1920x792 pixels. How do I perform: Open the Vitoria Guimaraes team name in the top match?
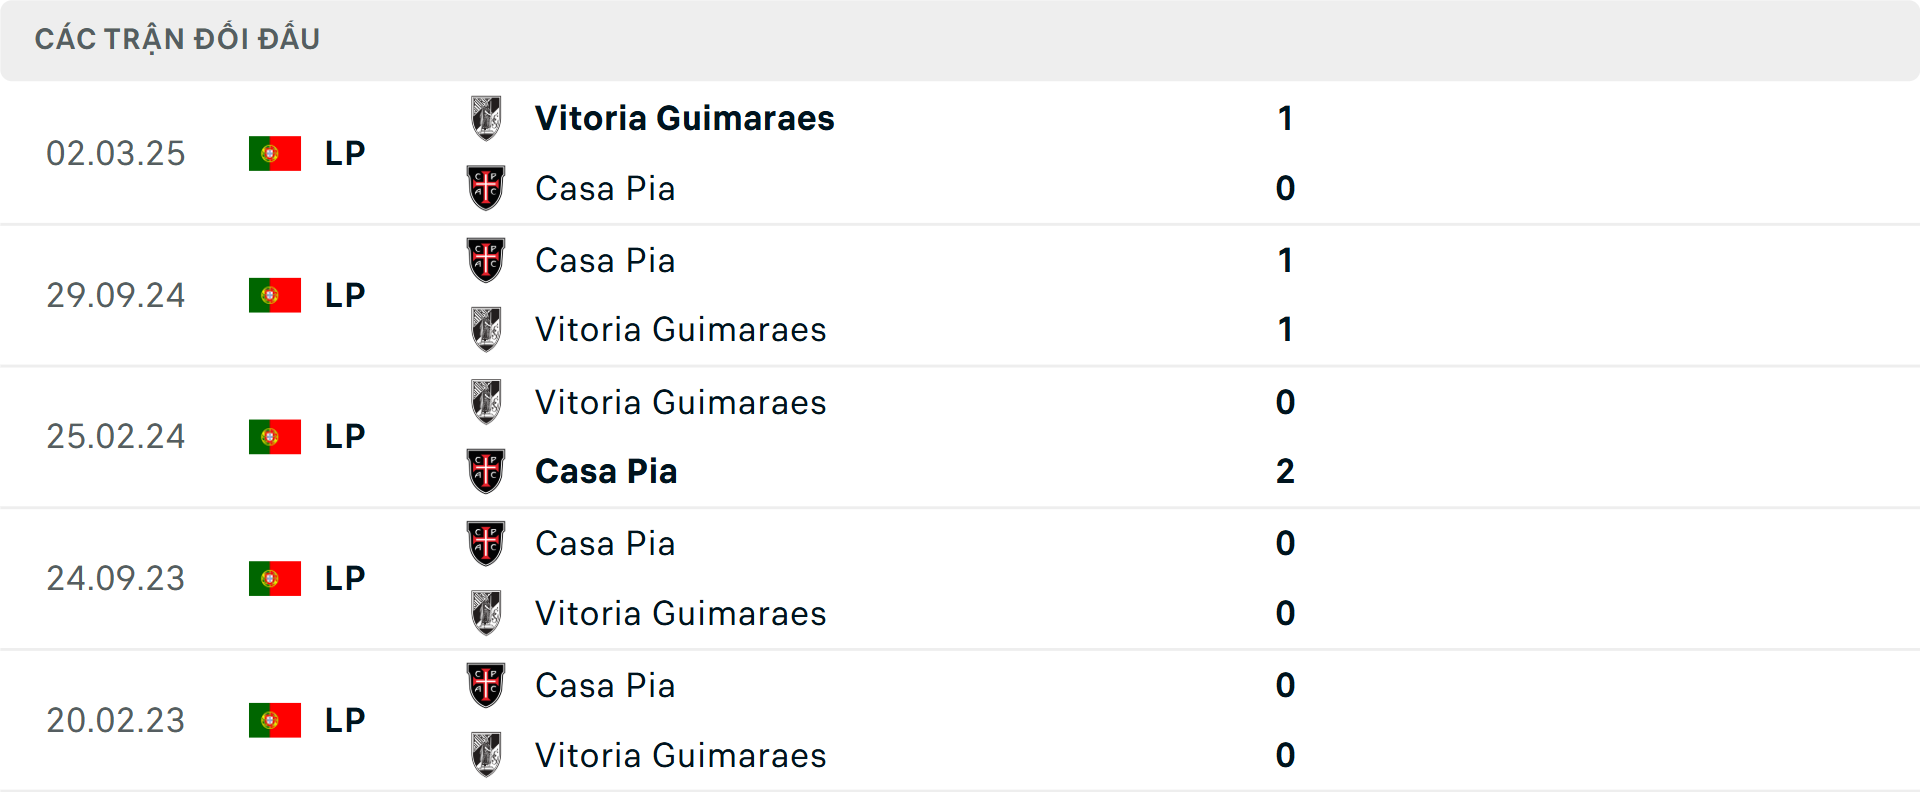pyautogui.click(x=684, y=117)
